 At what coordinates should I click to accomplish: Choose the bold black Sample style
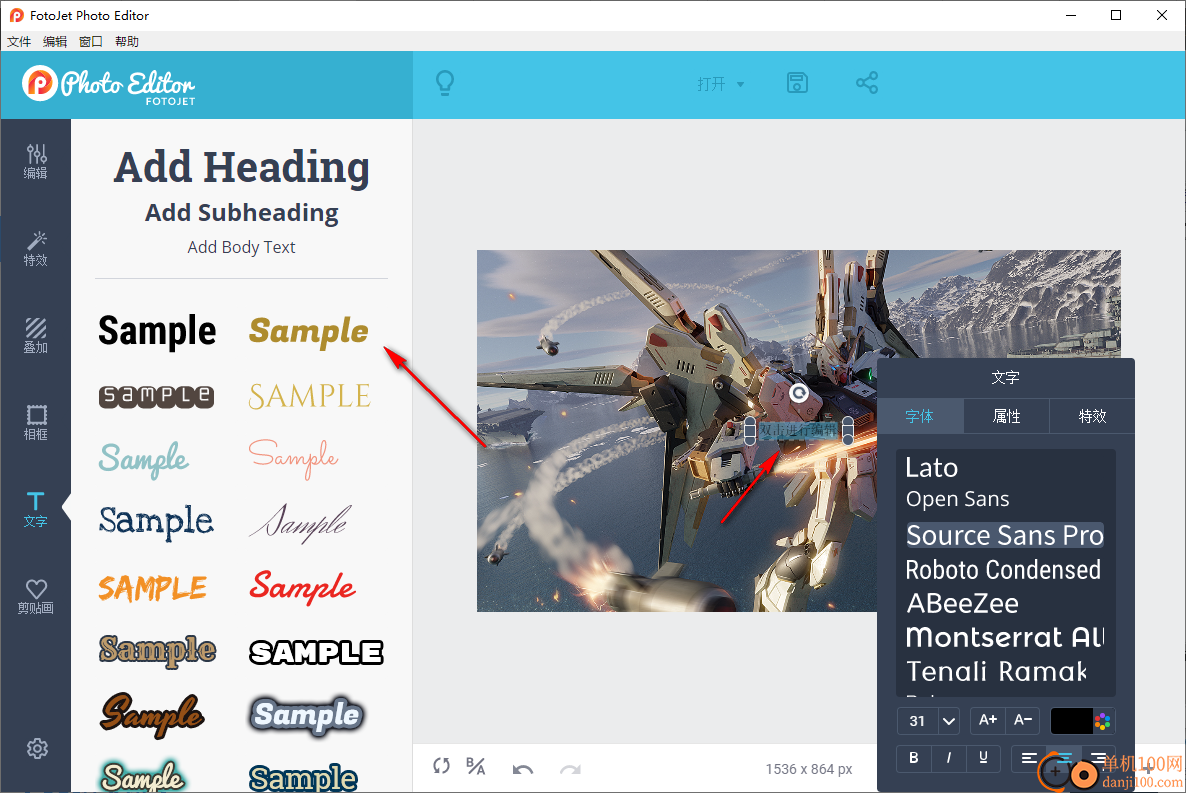[x=157, y=331]
